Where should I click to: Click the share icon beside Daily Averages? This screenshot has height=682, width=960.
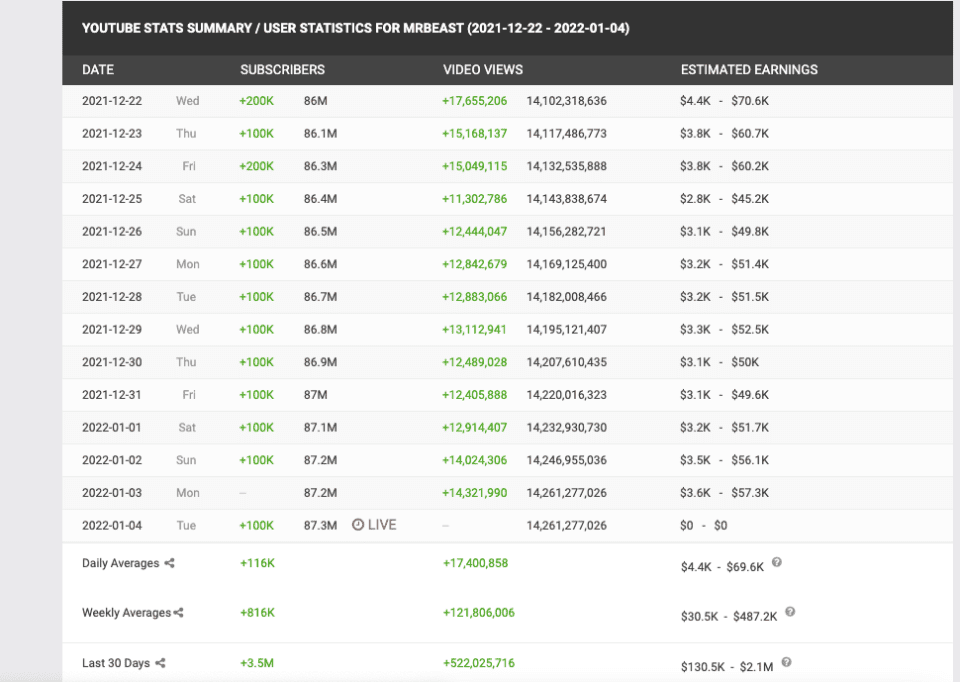tap(170, 563)
